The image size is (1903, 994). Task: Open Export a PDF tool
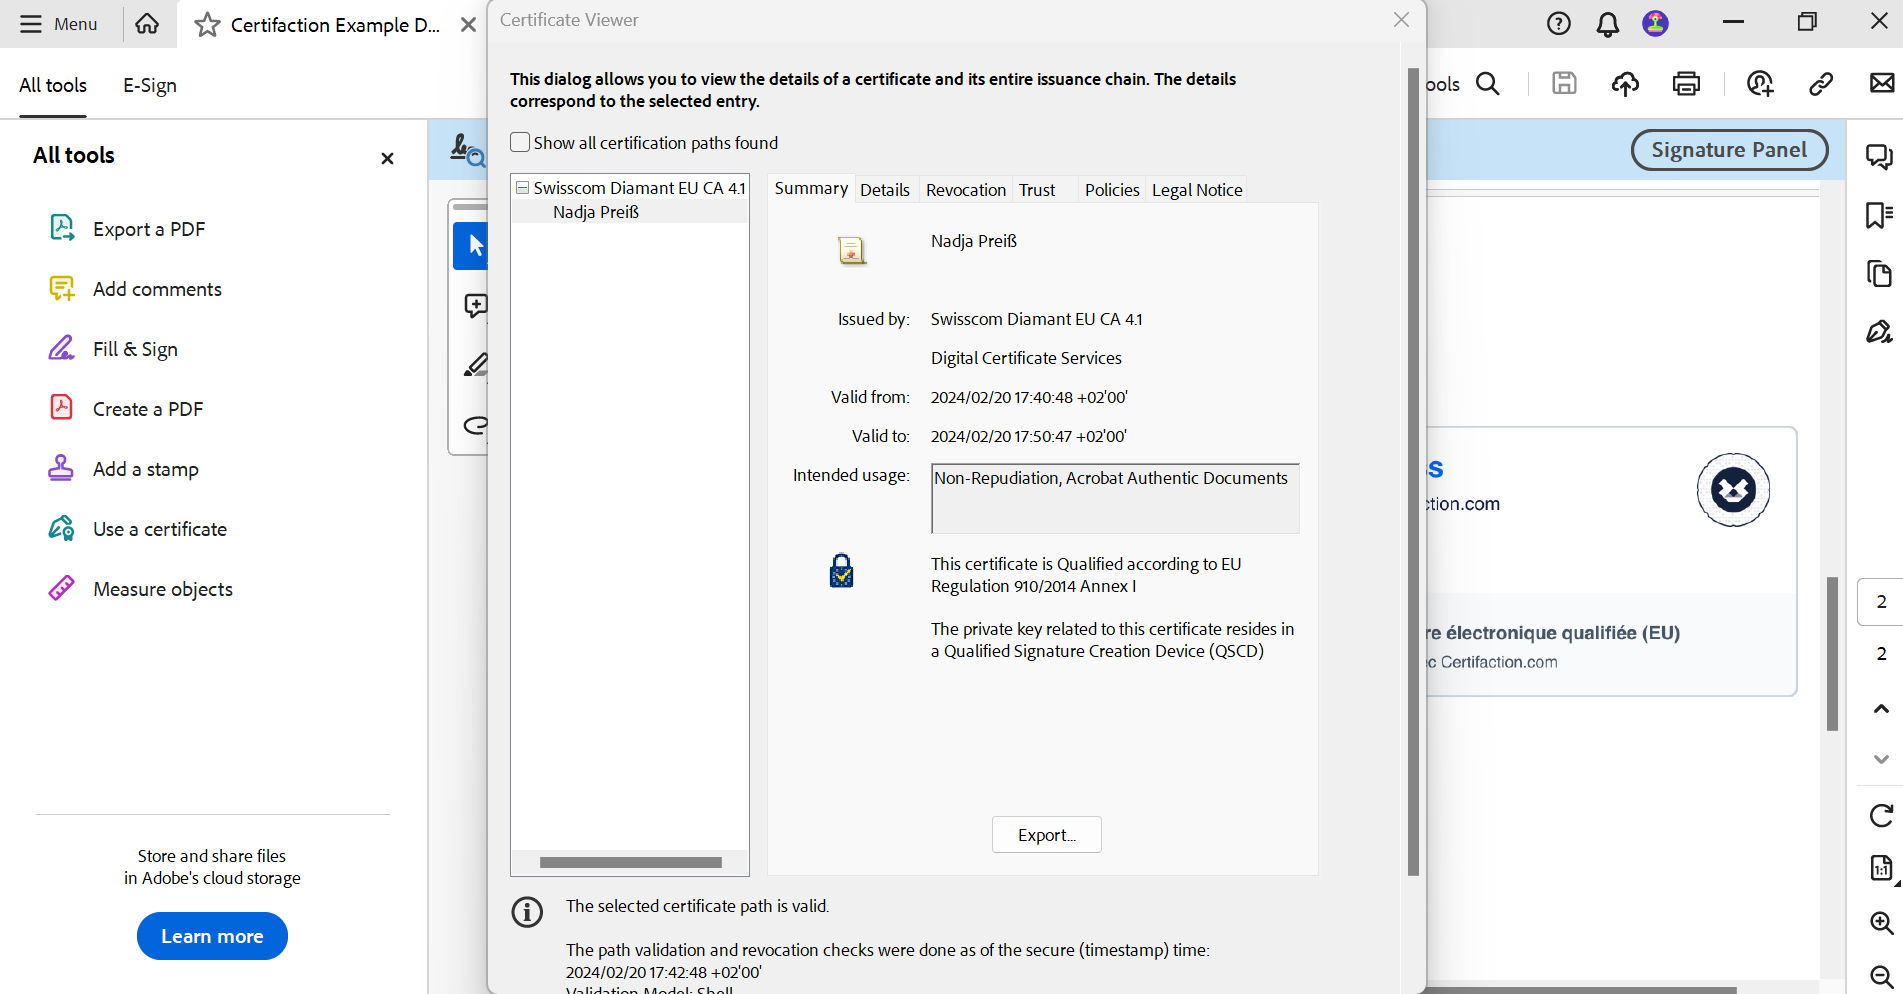[x=149, y=229]
